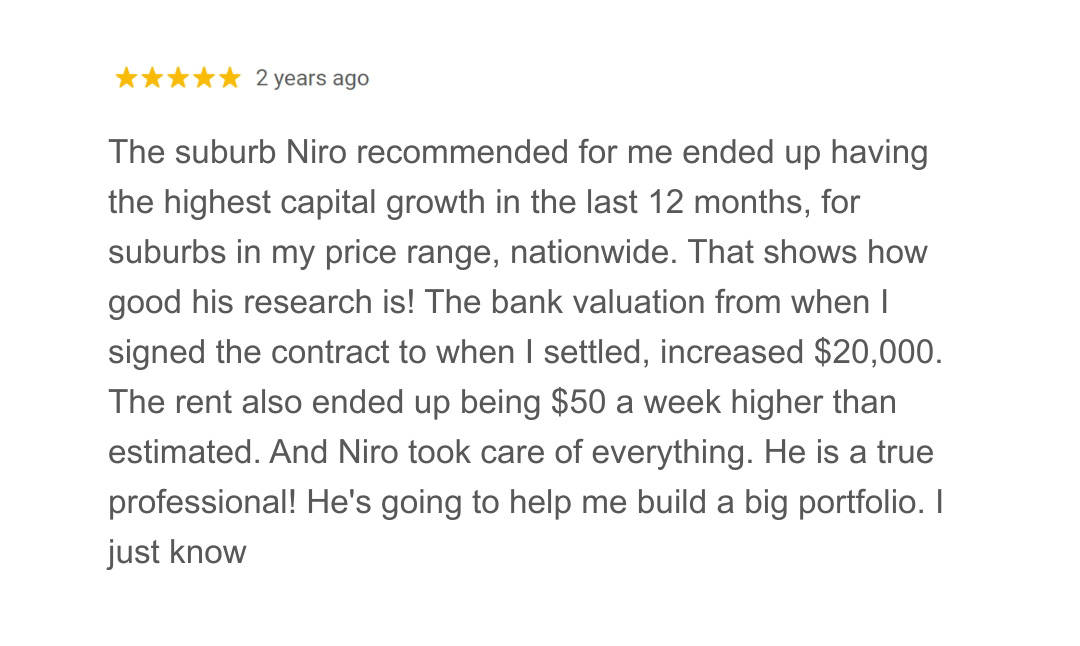
Task: Click the fourth yellow rating star
Action: click(204, 78)
